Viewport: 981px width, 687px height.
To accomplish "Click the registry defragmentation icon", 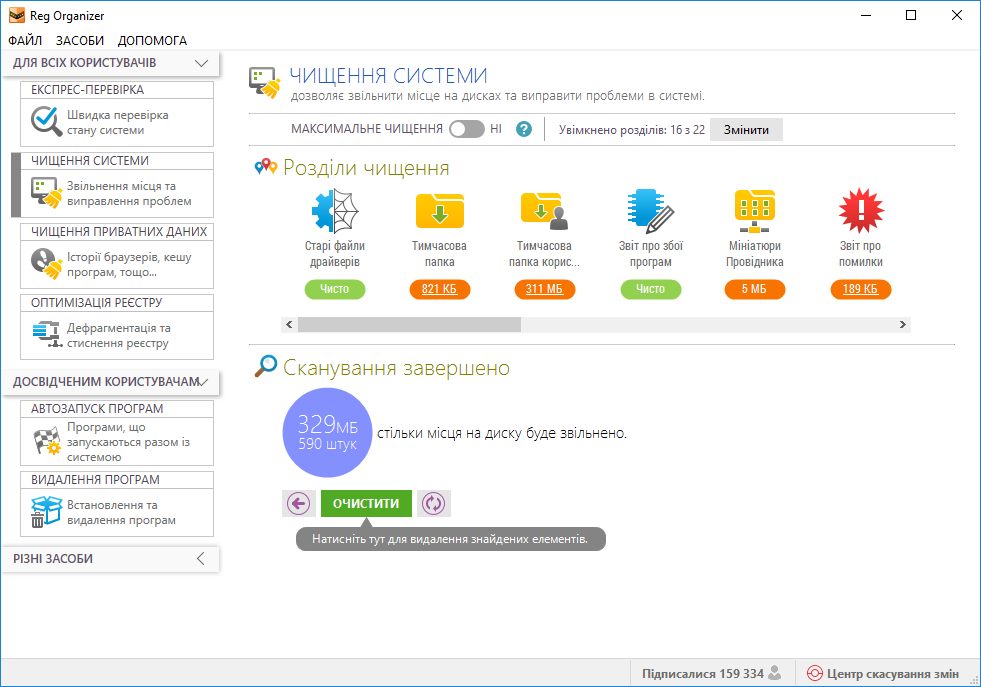I will pos(46,334).
